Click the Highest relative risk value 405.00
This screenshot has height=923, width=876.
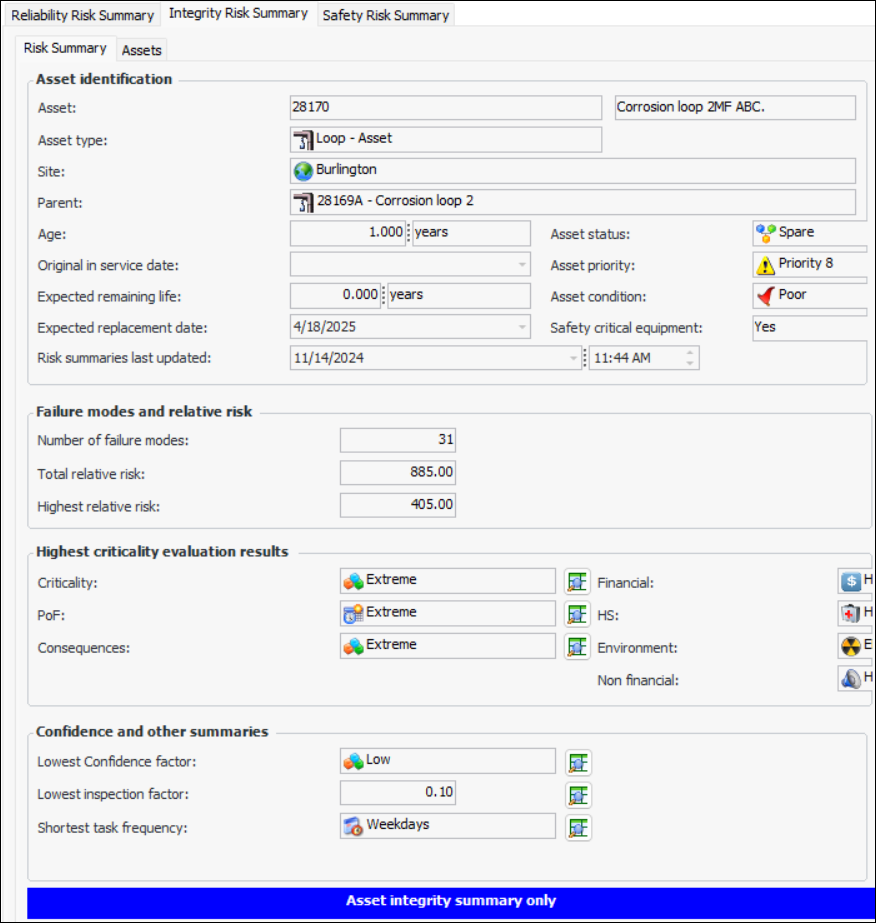pos(397,505)
